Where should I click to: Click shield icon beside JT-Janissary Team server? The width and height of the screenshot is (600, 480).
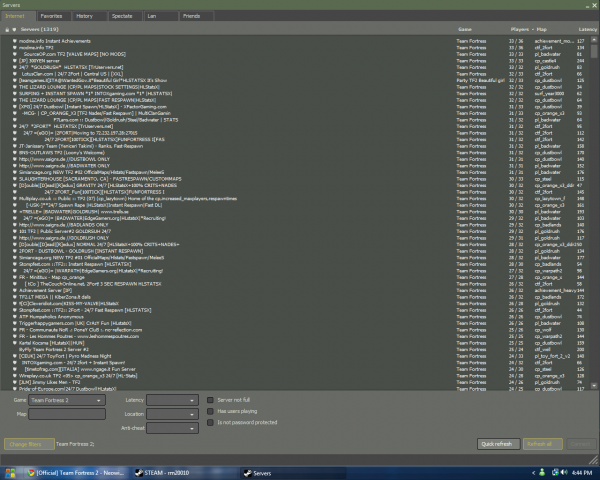[15, 146]
